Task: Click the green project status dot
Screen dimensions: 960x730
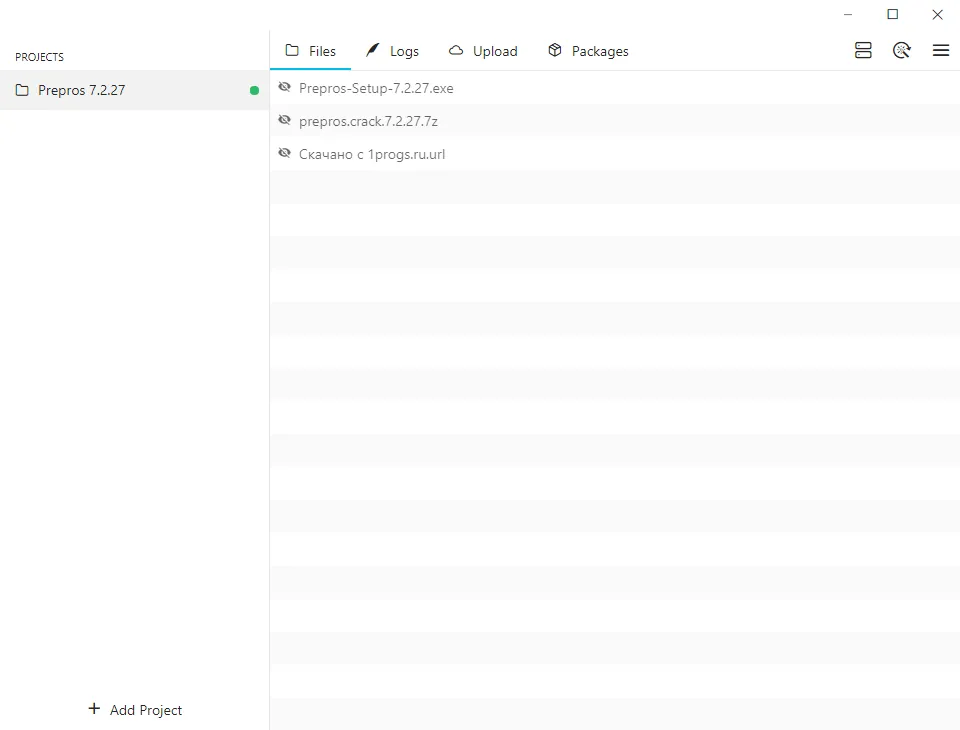Action: tap(255, 91)
